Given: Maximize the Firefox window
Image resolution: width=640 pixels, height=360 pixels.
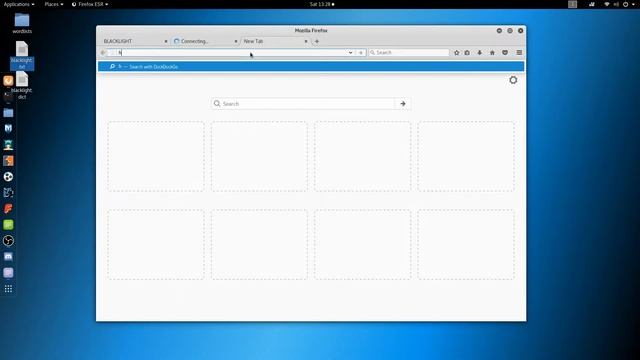Looking at the screenshot, I should click(x=510, y=31).
